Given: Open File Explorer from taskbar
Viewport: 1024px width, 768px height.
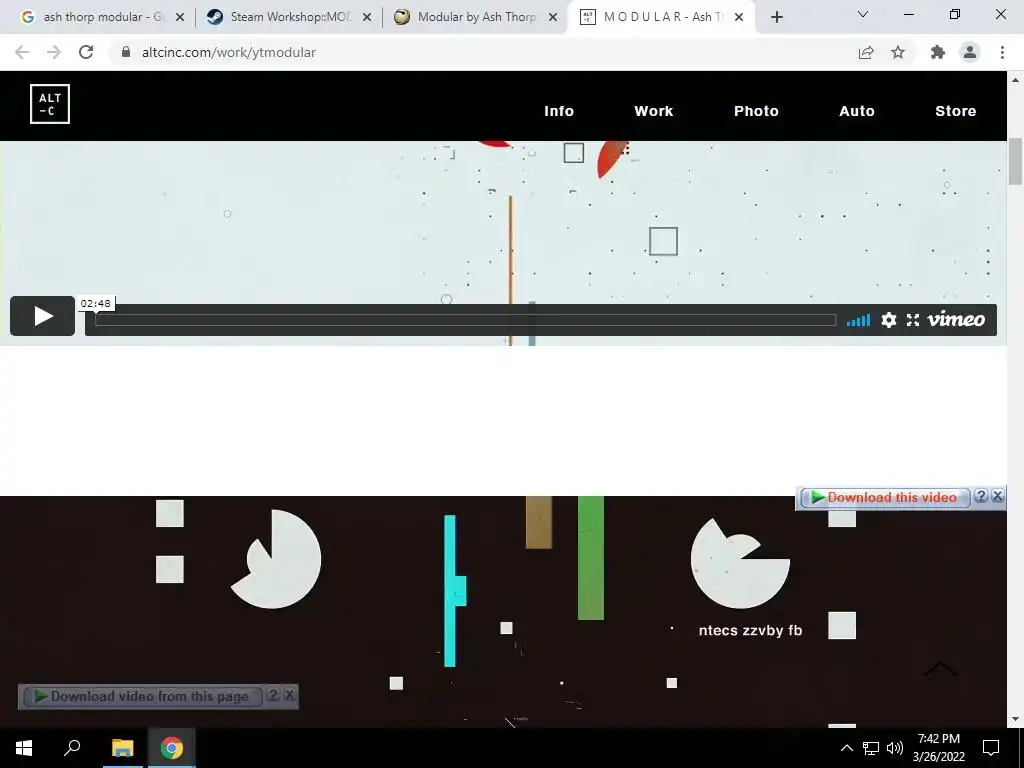Looking at the screenshot, I should 122,748.
